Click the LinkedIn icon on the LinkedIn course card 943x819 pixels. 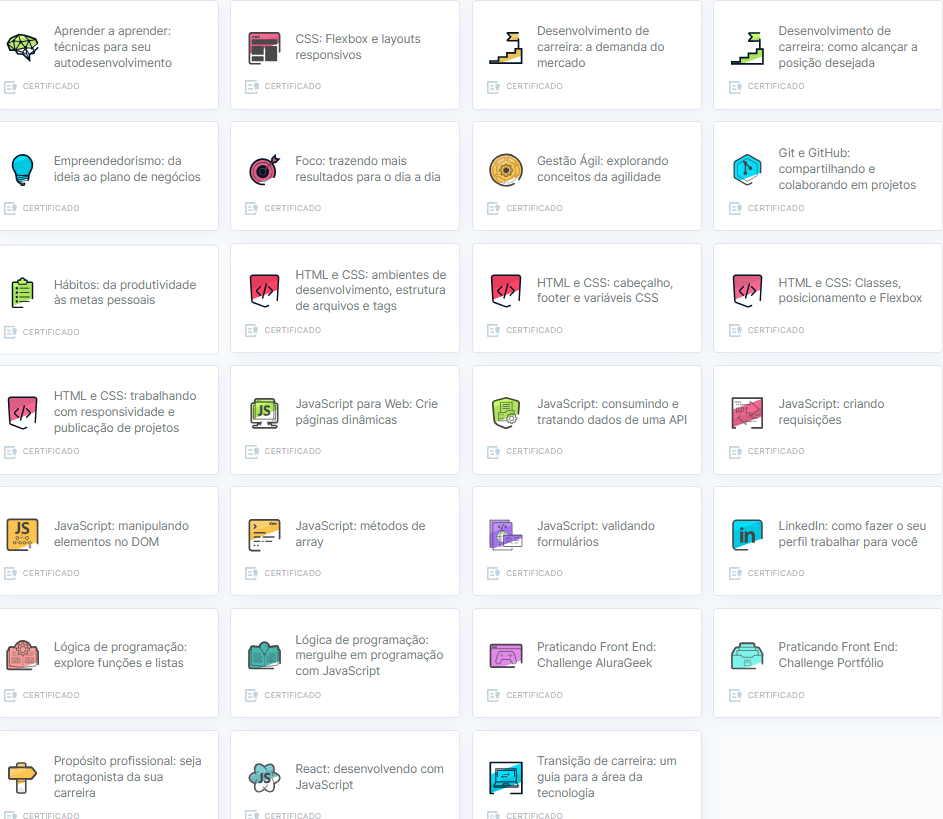coord(748,534)
